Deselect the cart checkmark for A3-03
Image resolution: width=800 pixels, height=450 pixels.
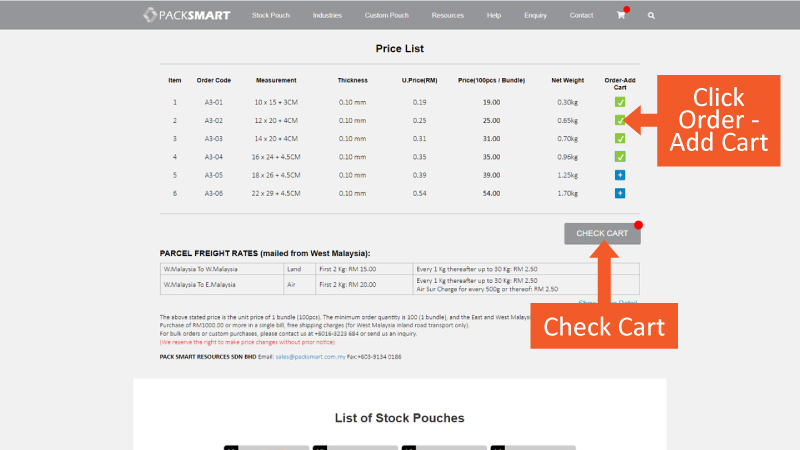620,138
